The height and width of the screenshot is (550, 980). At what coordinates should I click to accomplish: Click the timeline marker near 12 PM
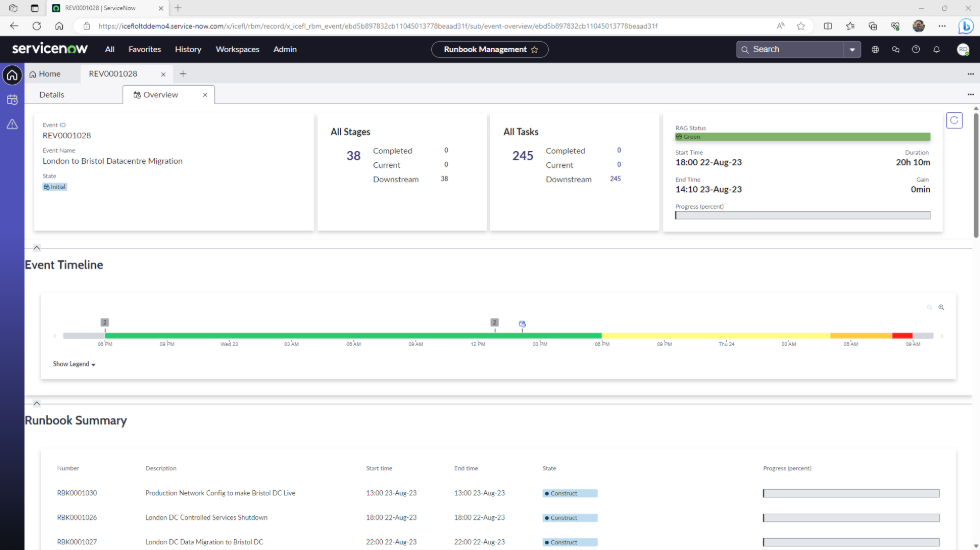[x=494, y=322]
